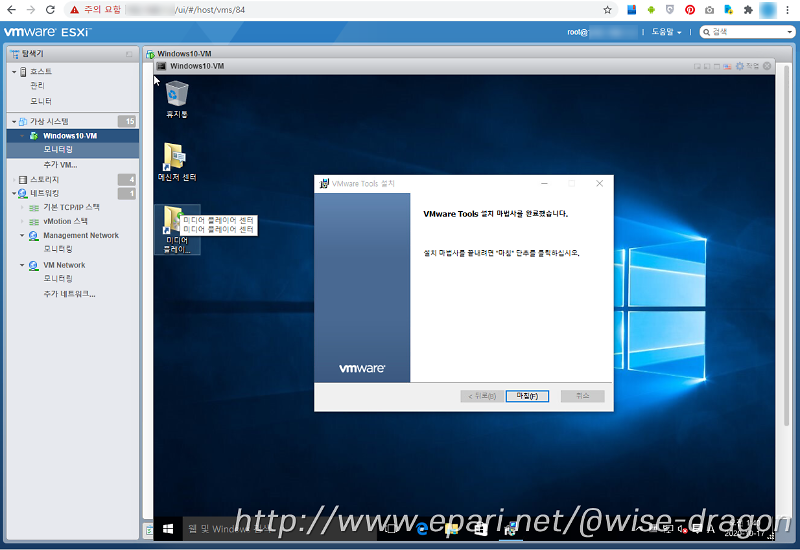Click the VMware Tools installer title icon
This screenshot has width=800, height=550.
(324, 183)
